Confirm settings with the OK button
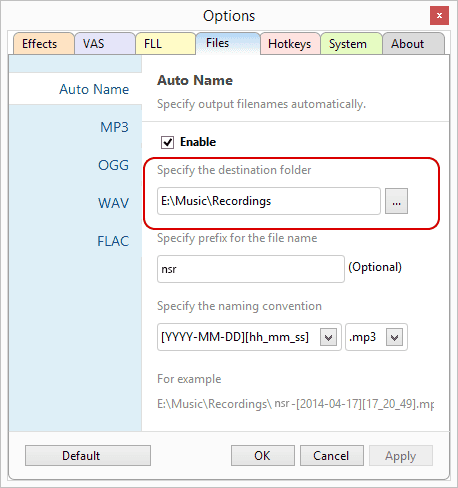Screen dimensions: 458x488 click(263, 455)
